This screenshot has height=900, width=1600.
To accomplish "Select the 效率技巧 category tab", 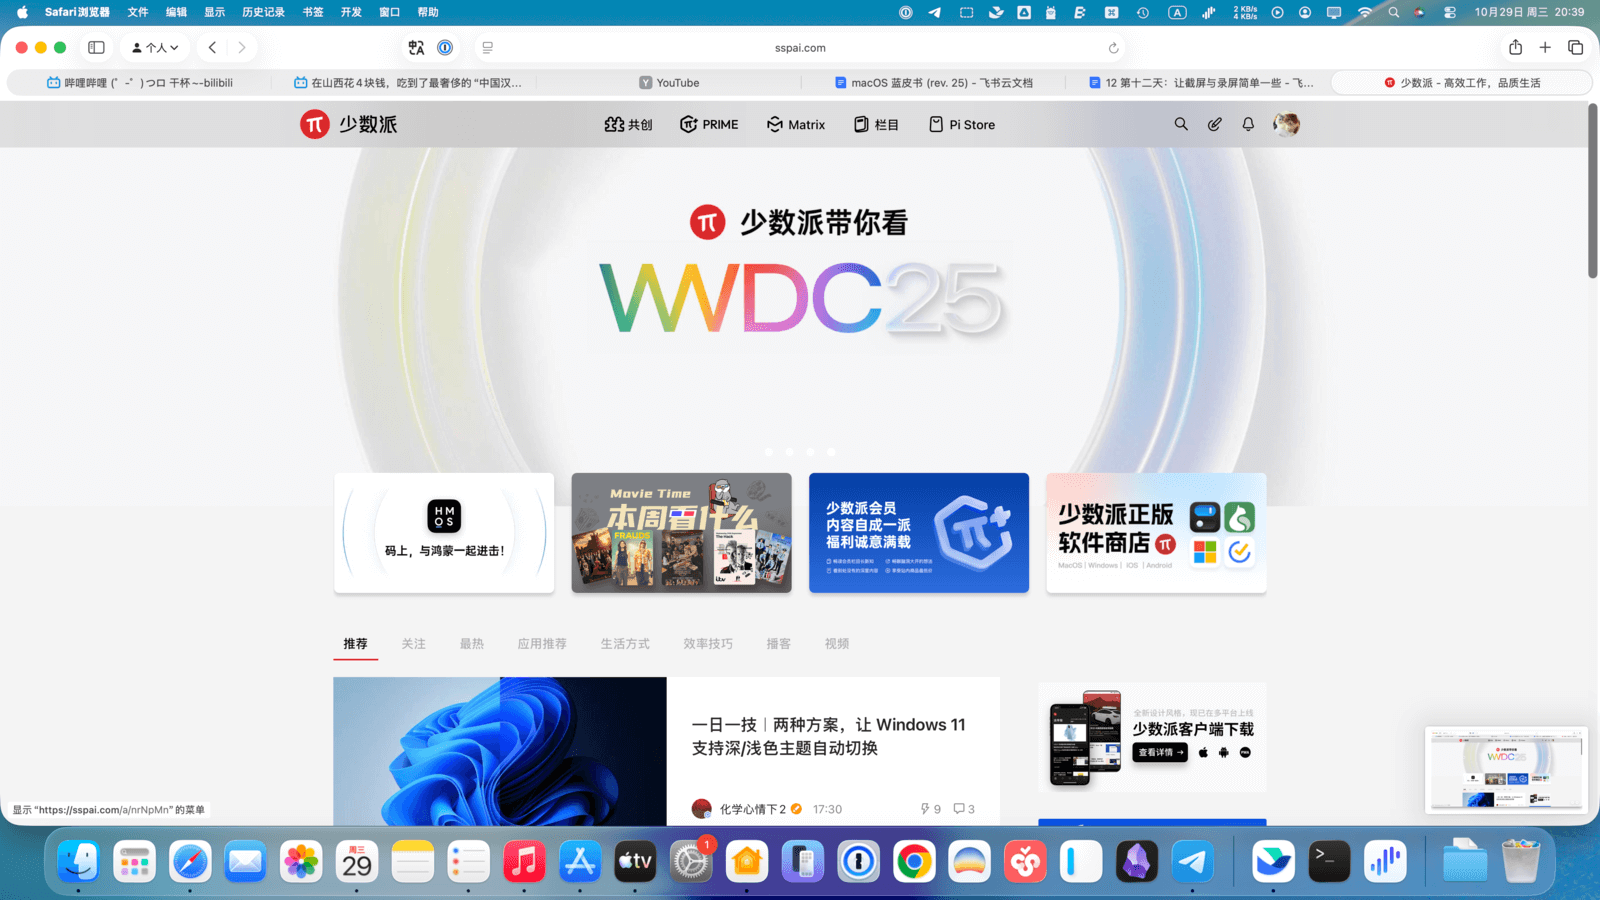I will click(707, 644).
